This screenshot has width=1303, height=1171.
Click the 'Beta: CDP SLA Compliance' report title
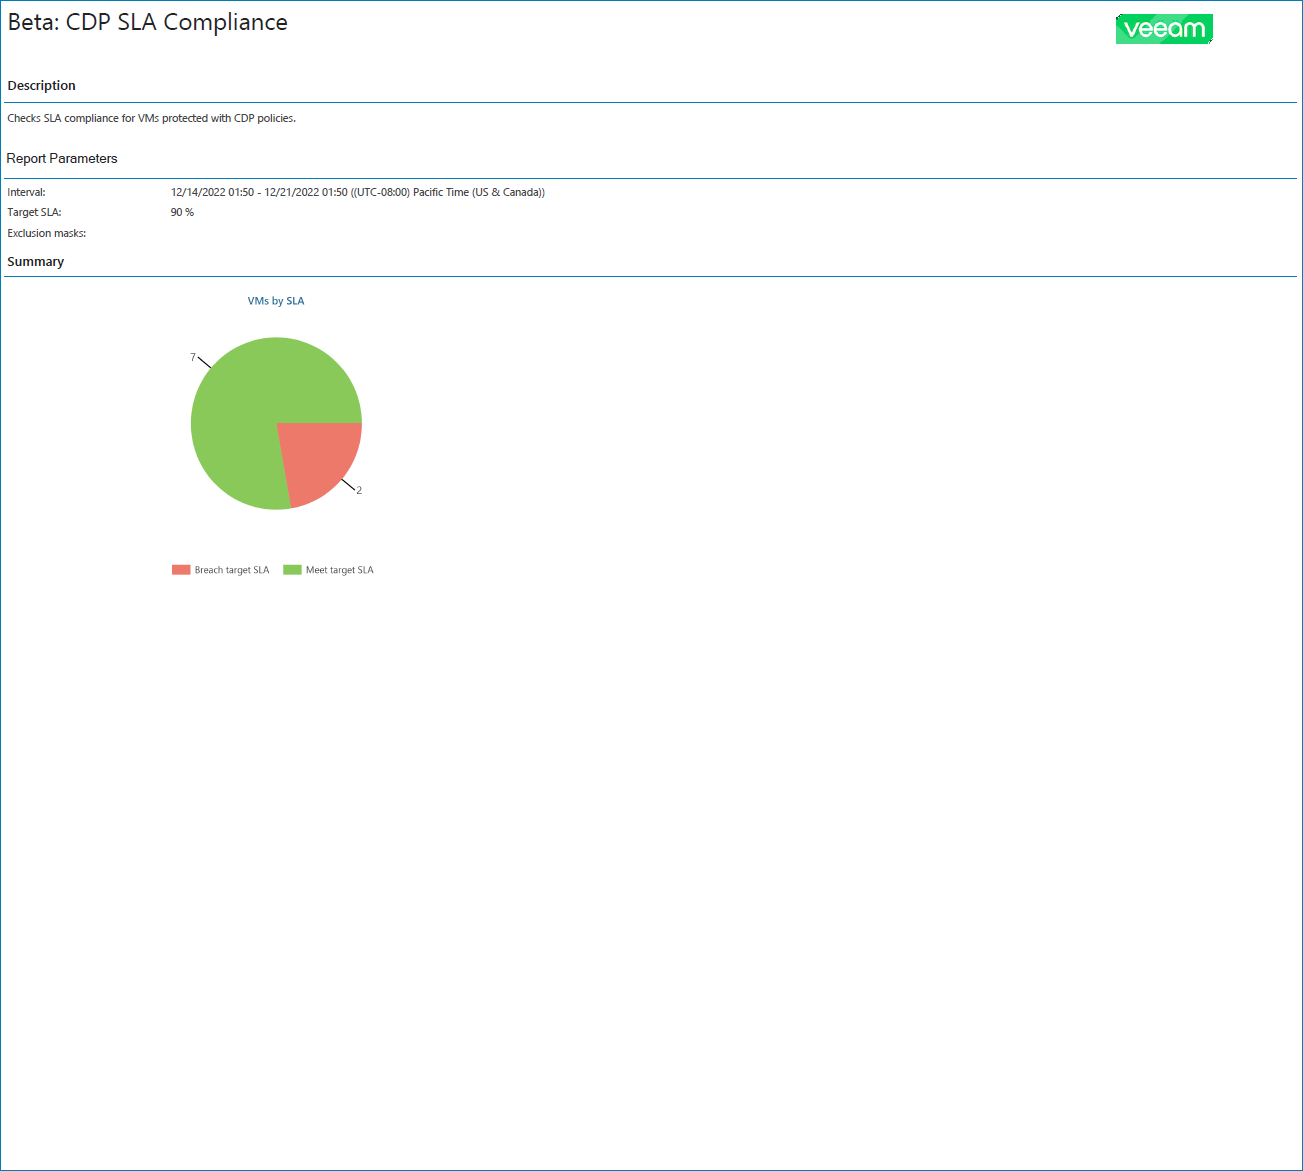tap(148, 23)
